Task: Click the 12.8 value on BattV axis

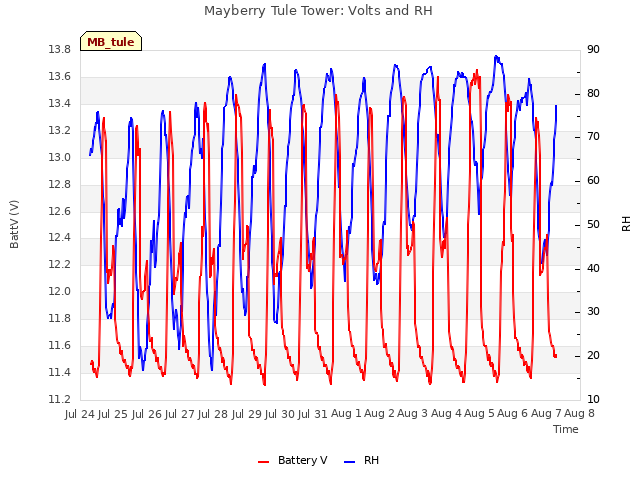Action: (x=59, y=184)
